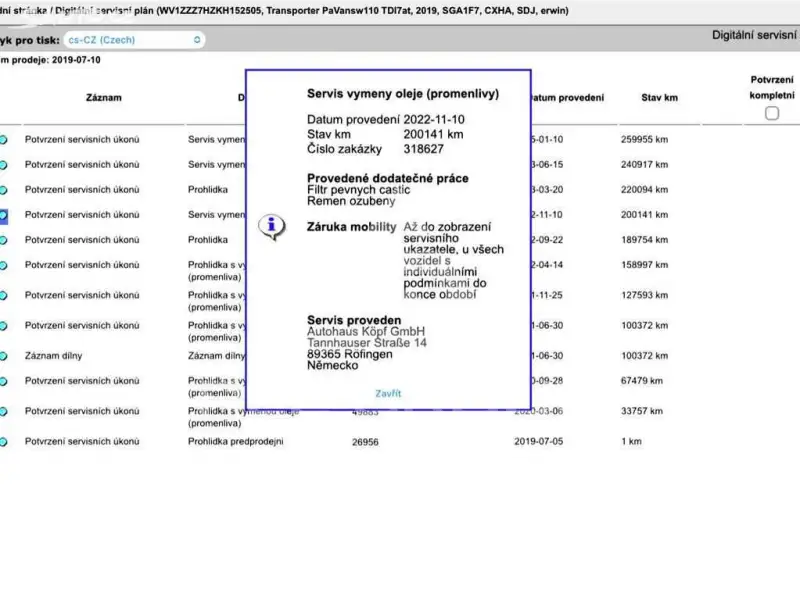
Task: Click Remen ozubeny text
Action: [351, 201]
